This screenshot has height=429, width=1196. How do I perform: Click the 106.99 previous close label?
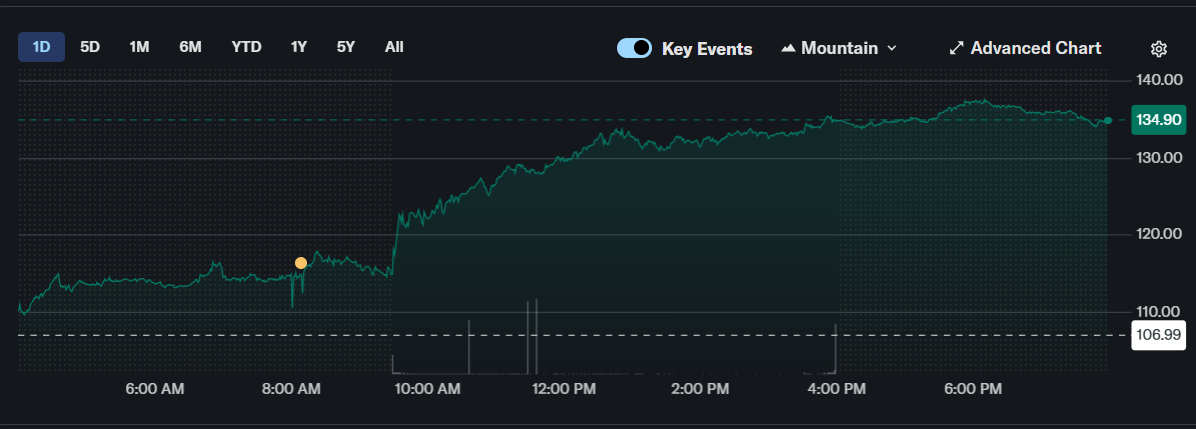[1157, 334]
